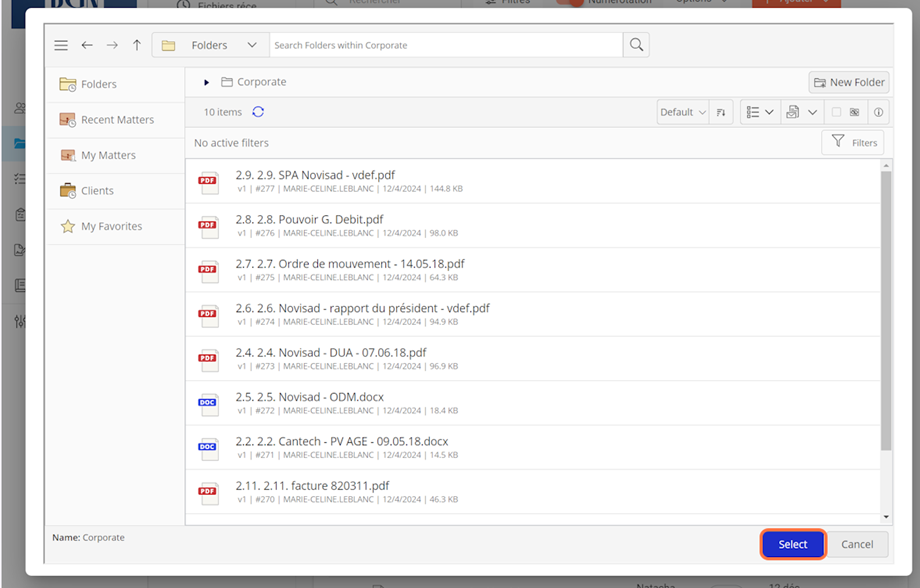Toggle the select-all checkbox in toolbar

tap(837, 112)
